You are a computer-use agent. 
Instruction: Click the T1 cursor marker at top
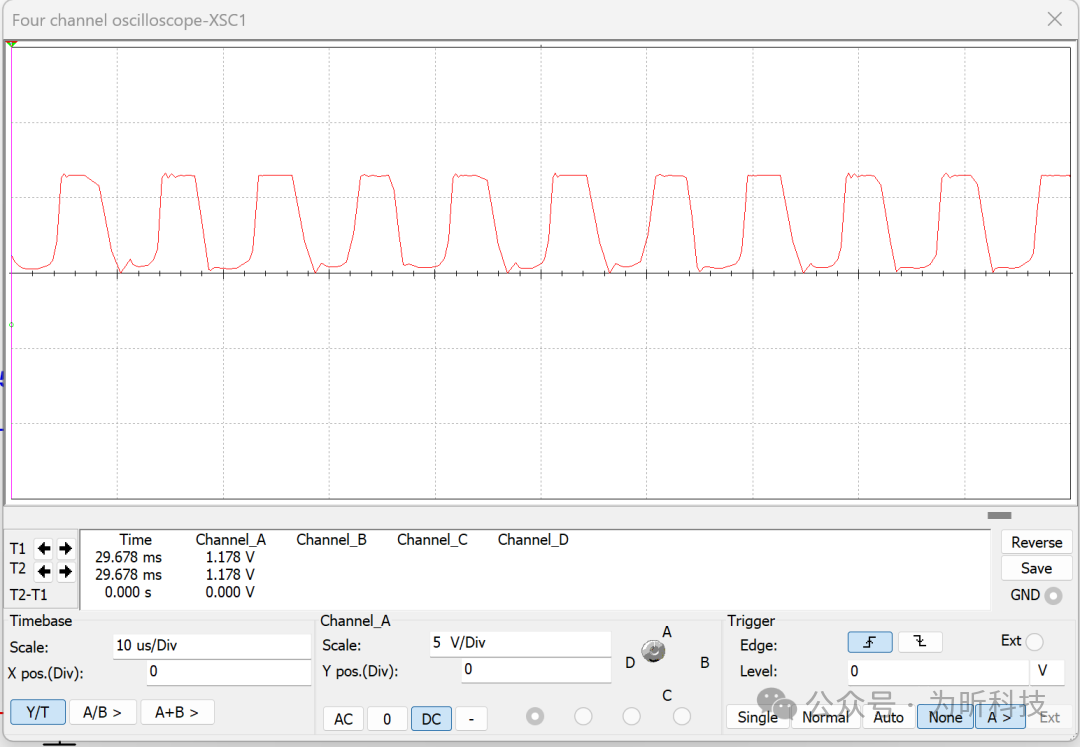pyautogui.click(x=12, y=43)
